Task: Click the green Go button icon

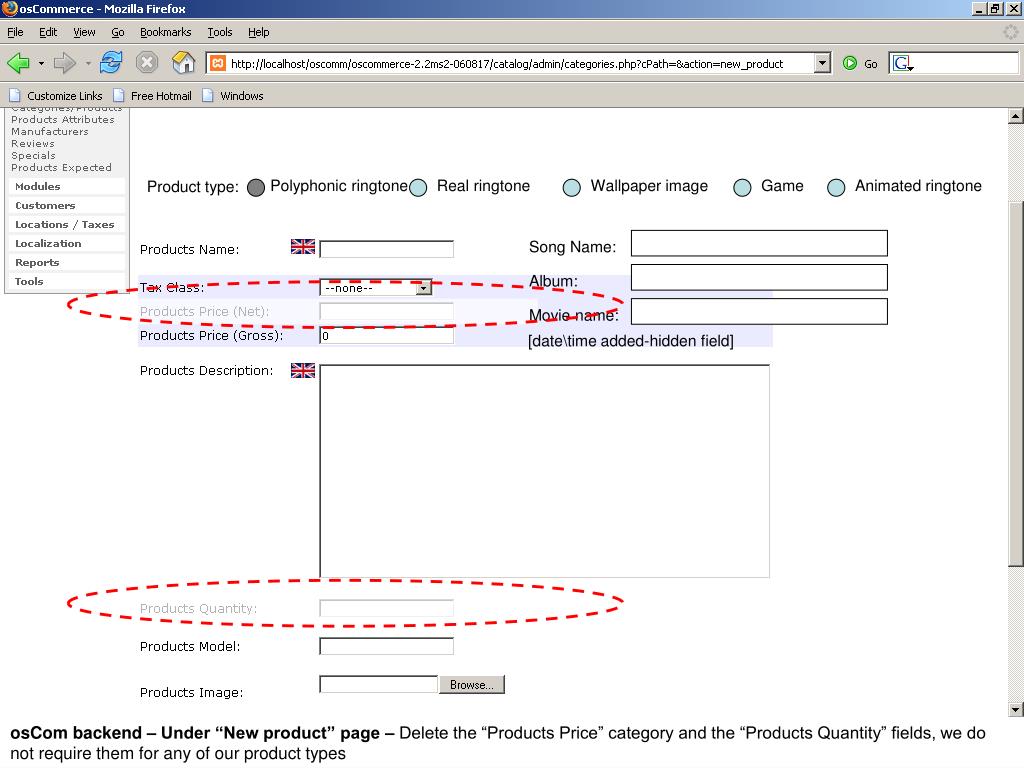Action: point(850,63)
